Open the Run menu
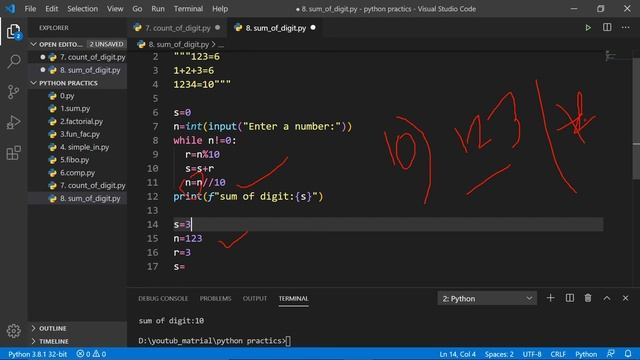The image size is (640, 360). (x=158, y=9)
